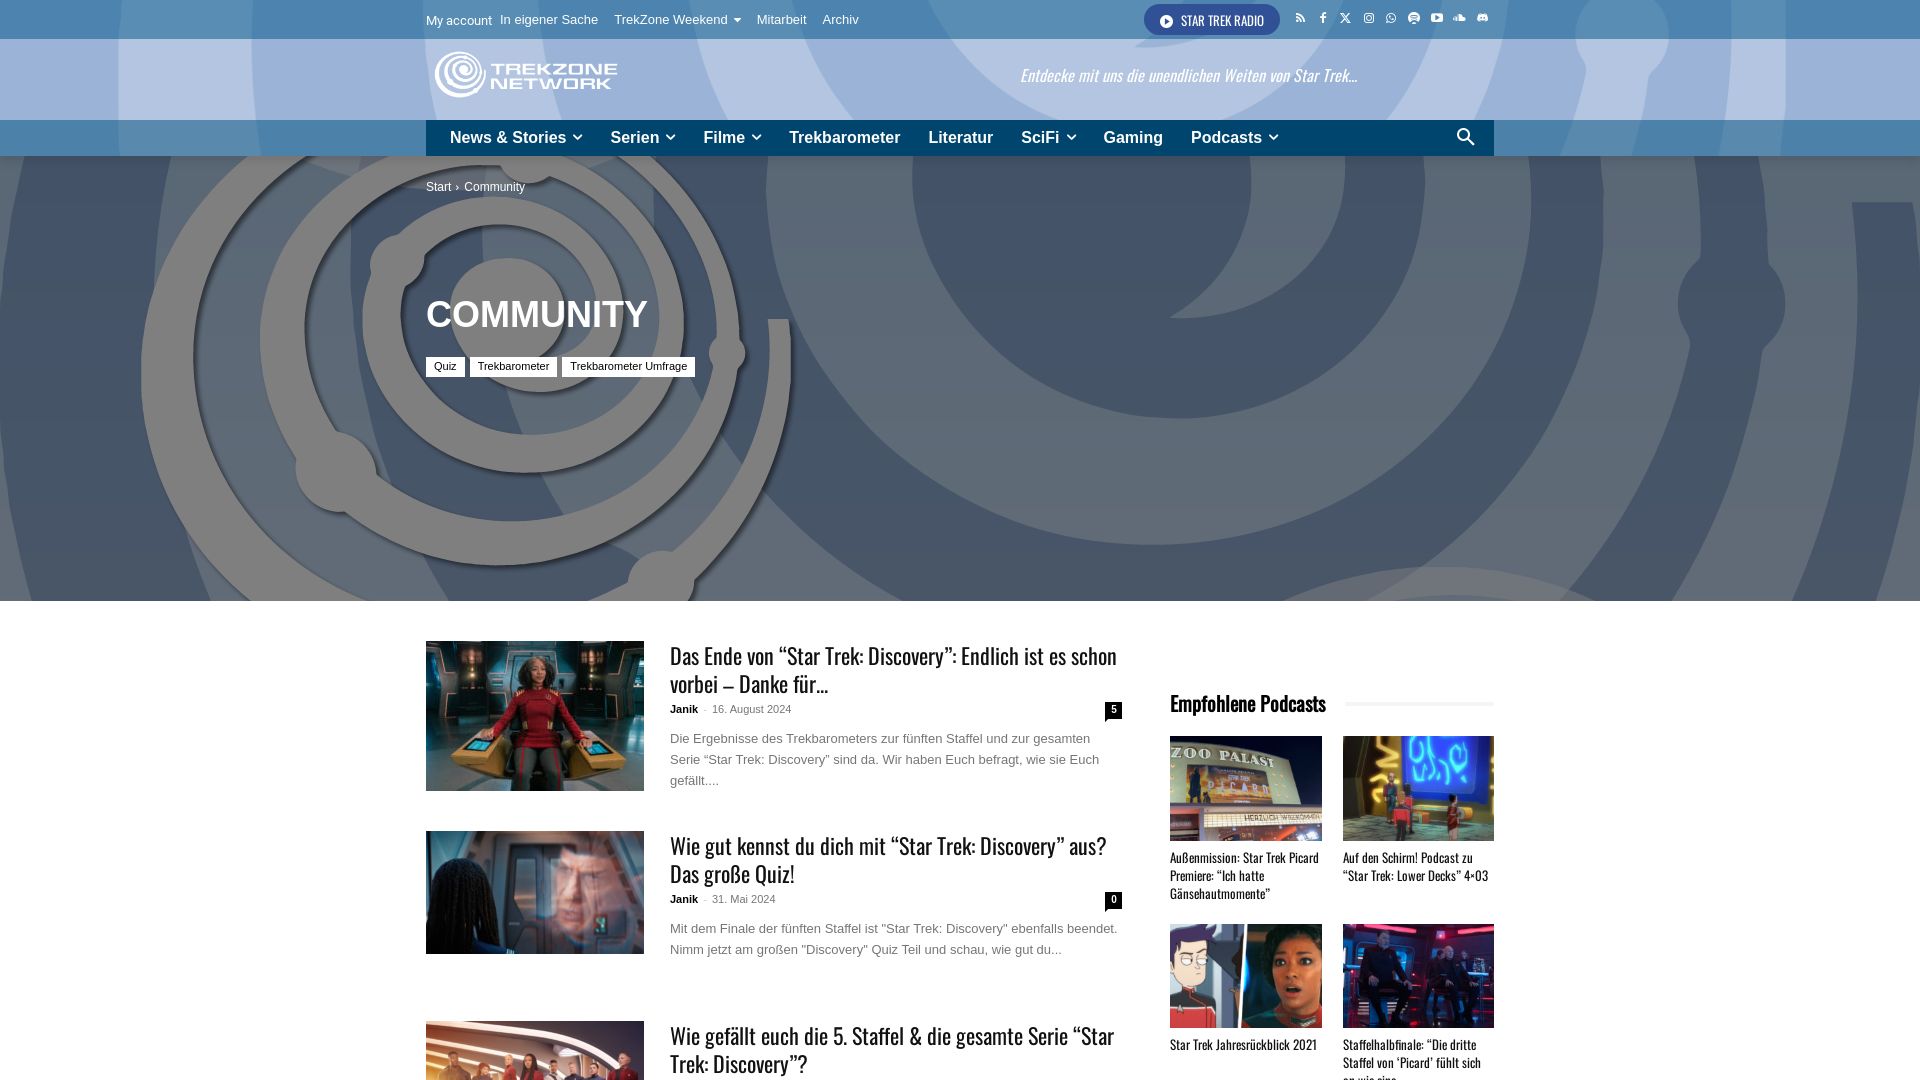The width and height of the screenshot is (1920, 1080).
Task: Select the Quiz category tag
Action: [x=445, y=367]
